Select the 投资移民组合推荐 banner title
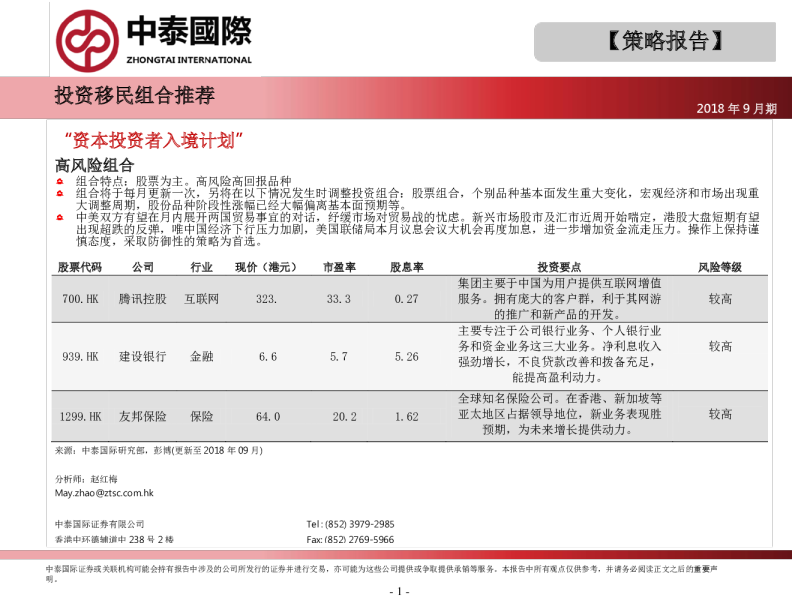 pyautogui.click(x=135, y=96)
